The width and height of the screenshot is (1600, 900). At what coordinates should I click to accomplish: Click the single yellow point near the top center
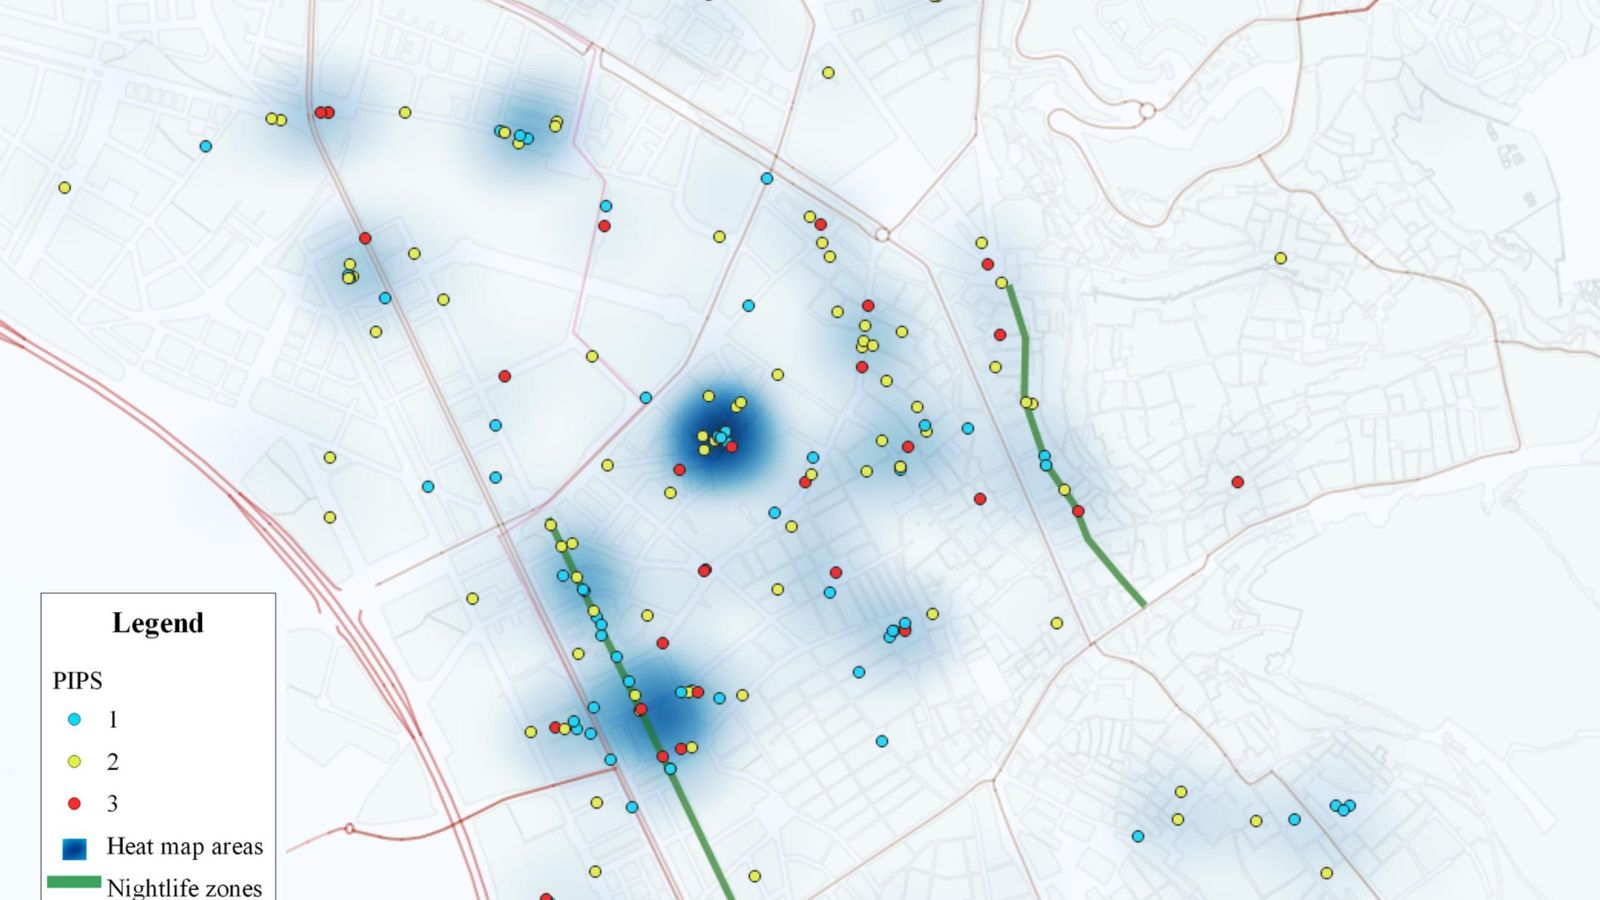[828, 73]
